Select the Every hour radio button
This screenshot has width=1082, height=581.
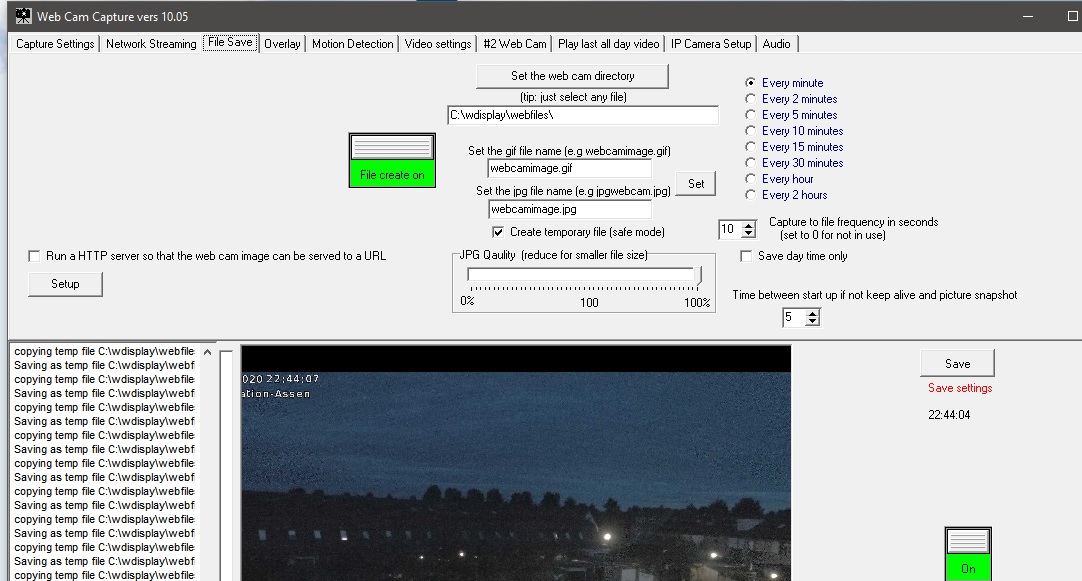(x=751, y=179)
